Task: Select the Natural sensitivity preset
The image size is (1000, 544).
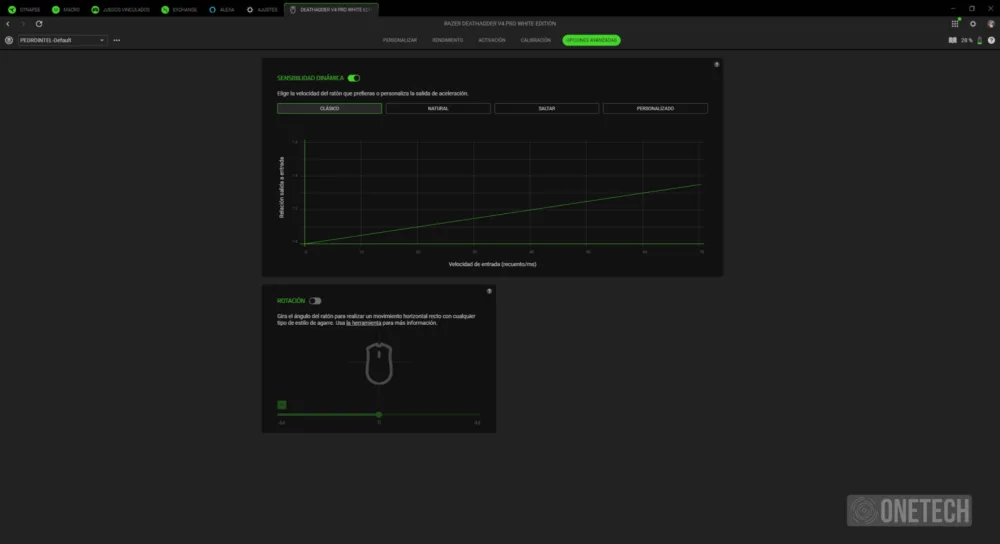Action: (x=438, y=108)
